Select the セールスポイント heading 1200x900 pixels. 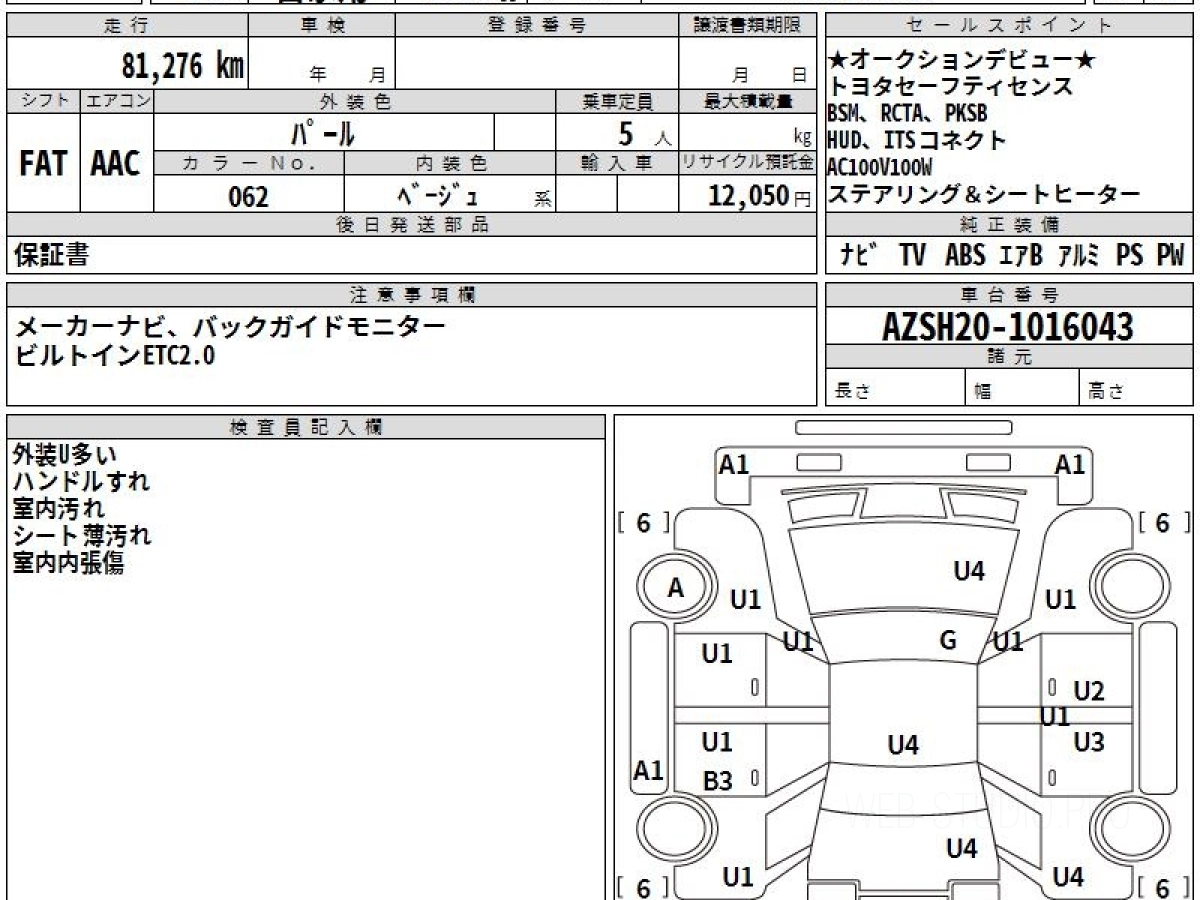point(1009,25)
